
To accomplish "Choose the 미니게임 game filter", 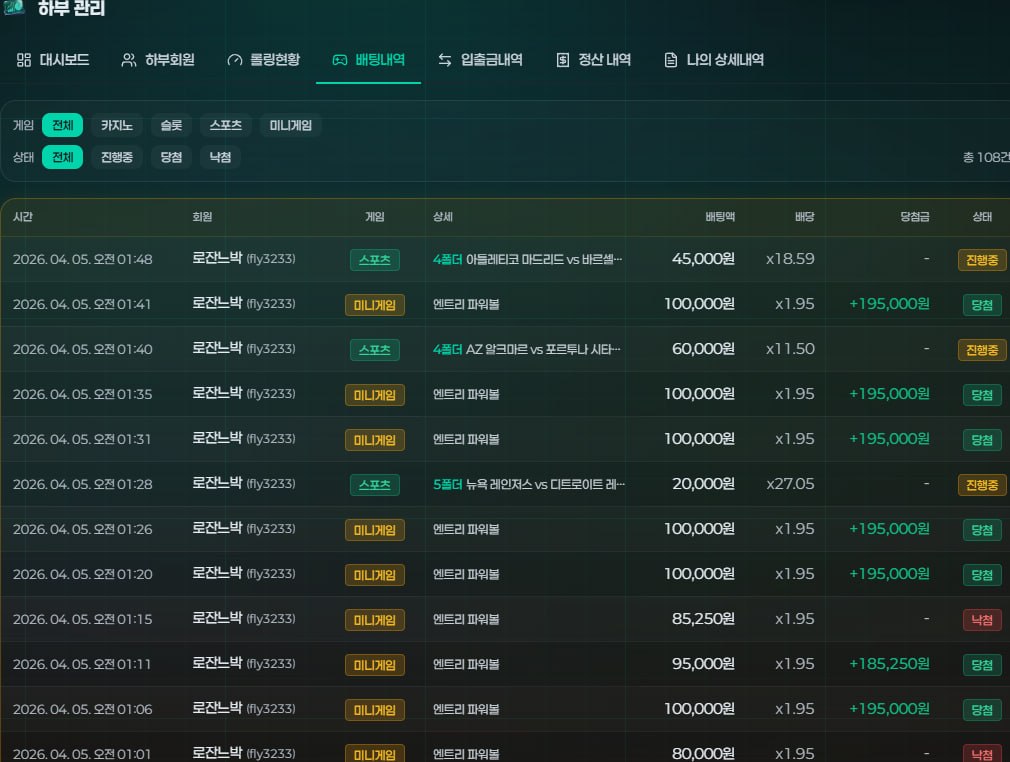I will tap(291, 126).
